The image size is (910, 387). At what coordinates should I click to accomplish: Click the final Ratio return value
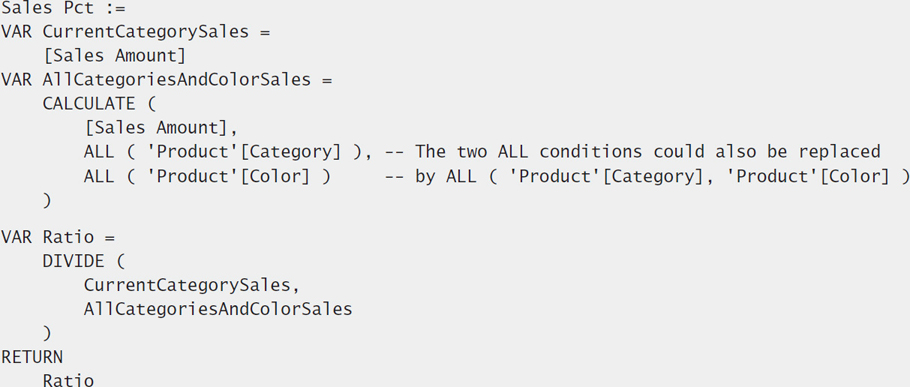click(x=68, y=380)
